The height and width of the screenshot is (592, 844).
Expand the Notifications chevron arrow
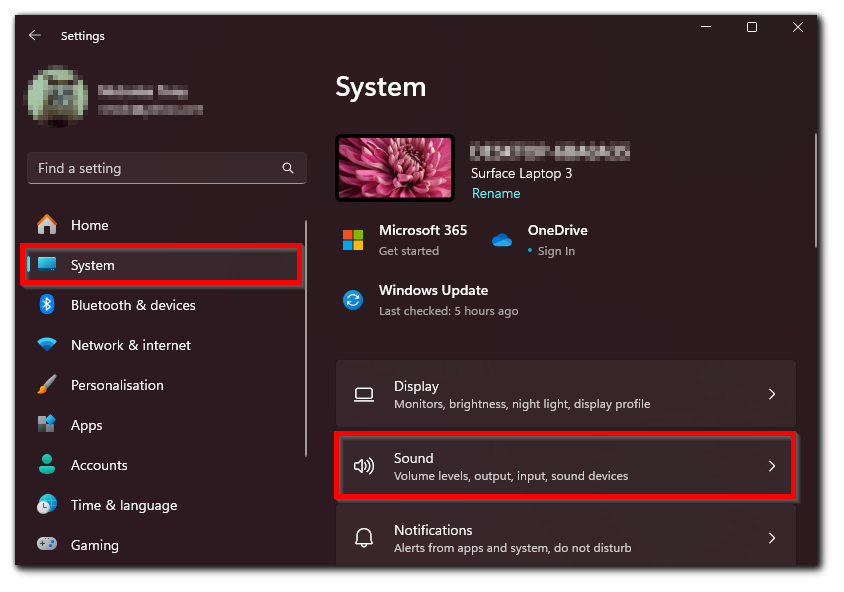click(x=771, y=538)
